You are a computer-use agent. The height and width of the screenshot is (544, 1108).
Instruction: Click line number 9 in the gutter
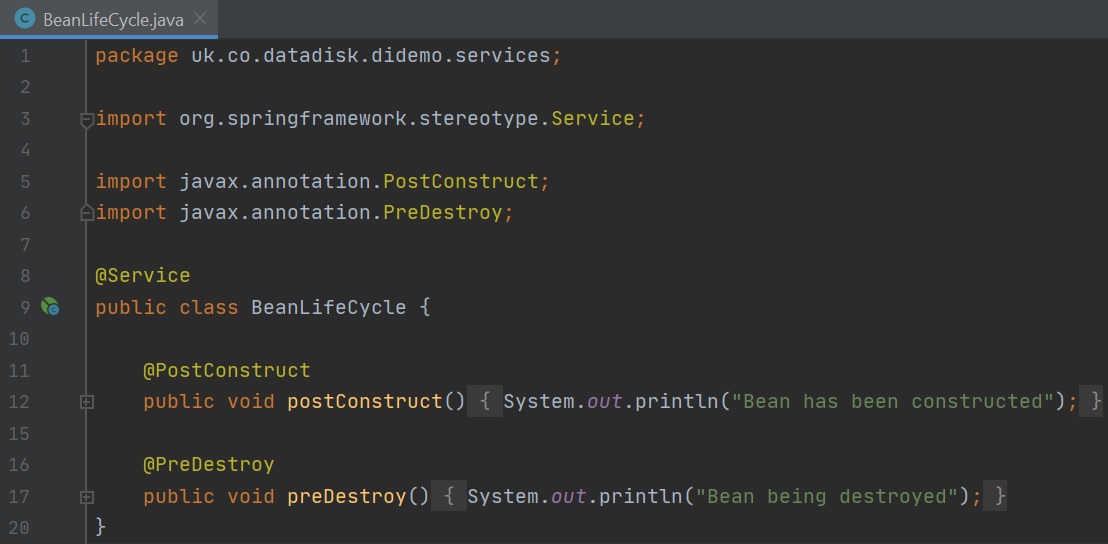(24, 307)
